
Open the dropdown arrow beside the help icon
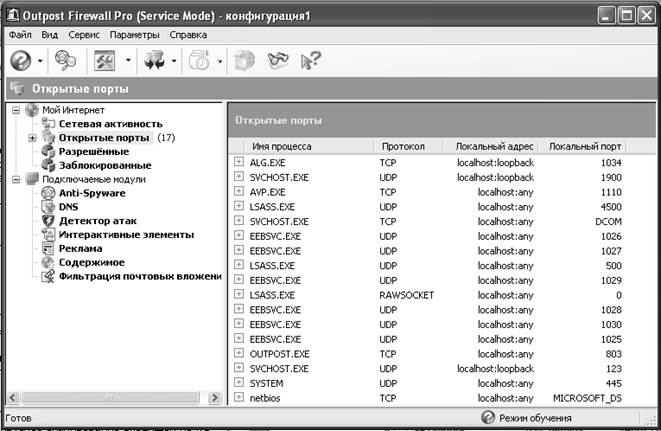point(40,62)
